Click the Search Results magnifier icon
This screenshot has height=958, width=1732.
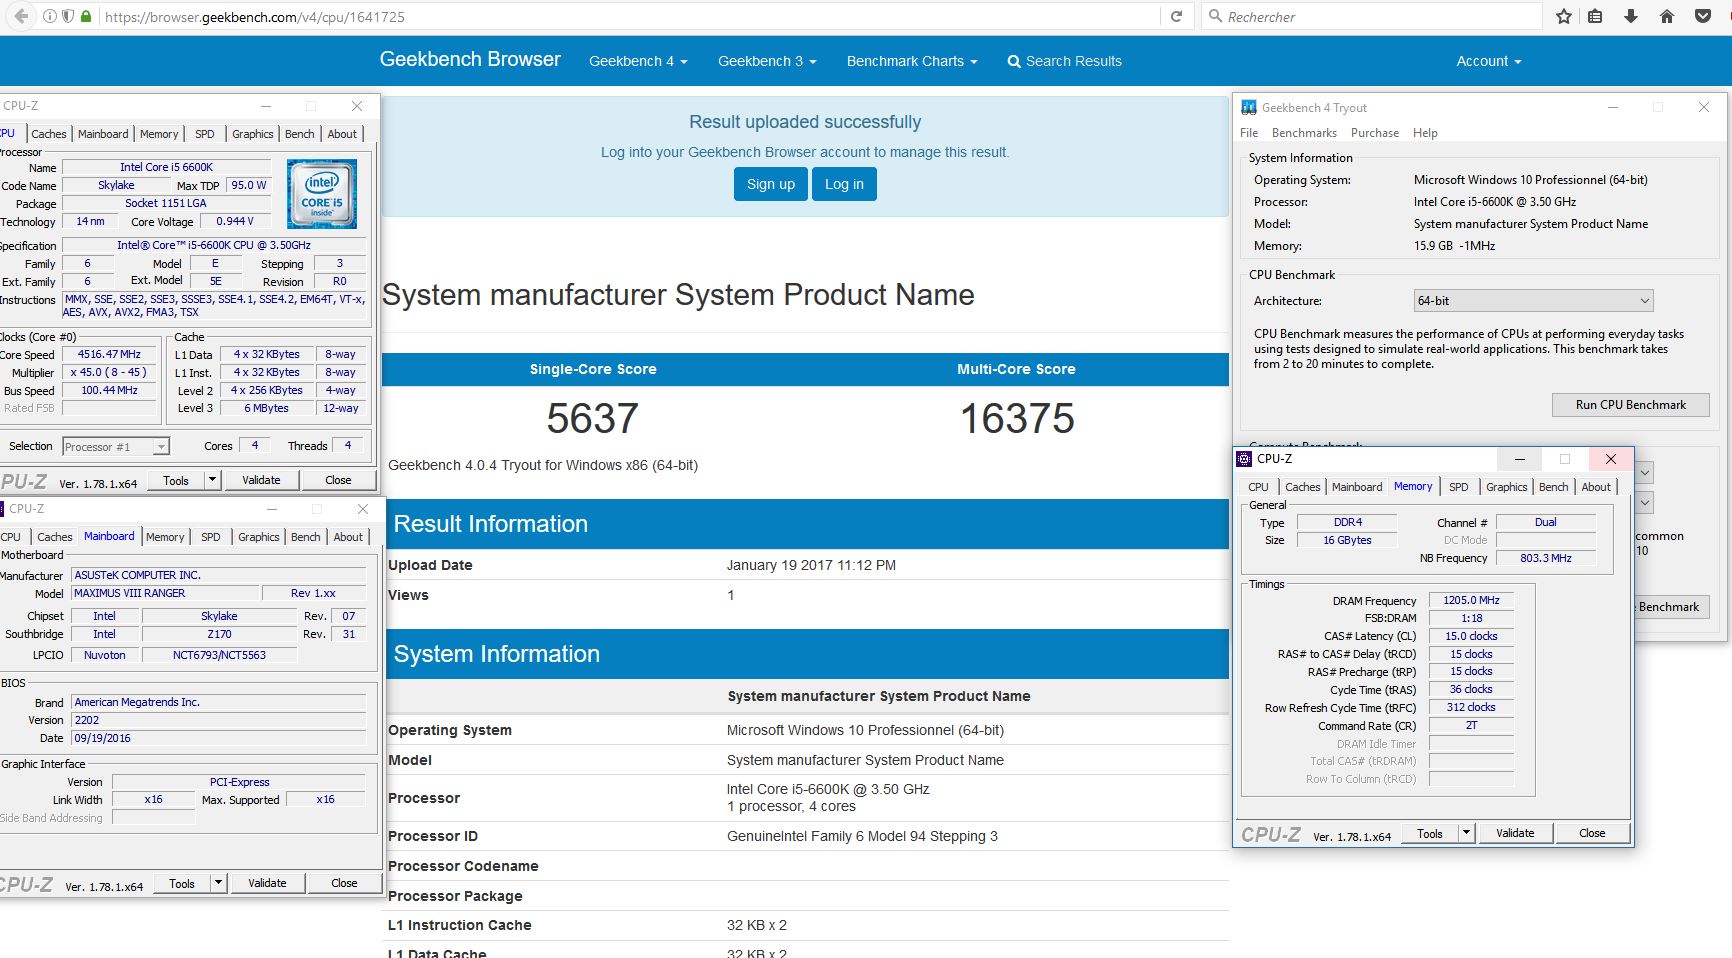(x=1014, y=62)
